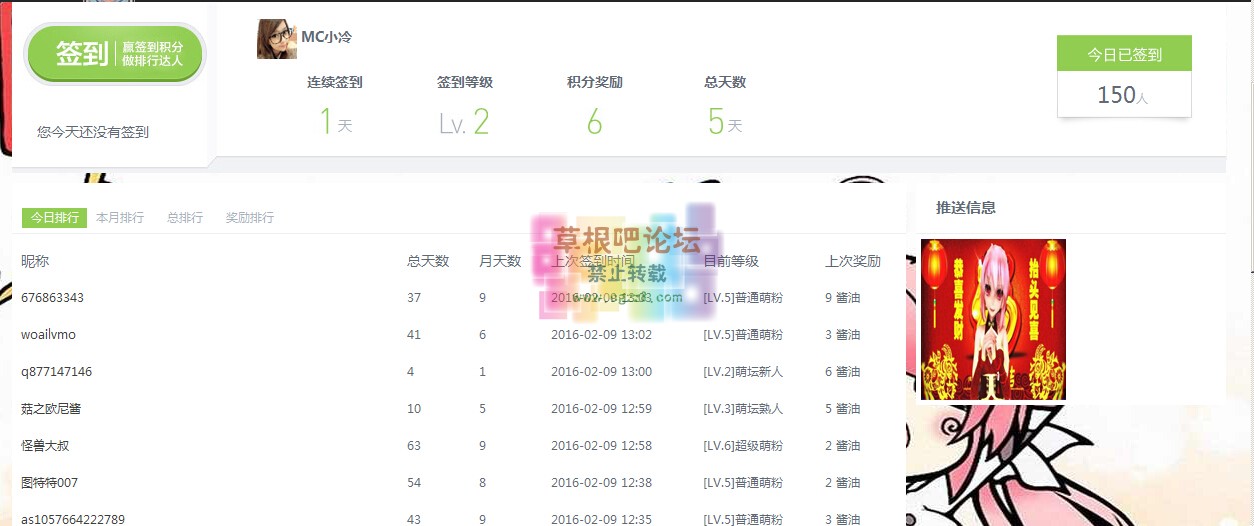Click the 2016-02-09 12:59 sign-in time

[601, 408]
